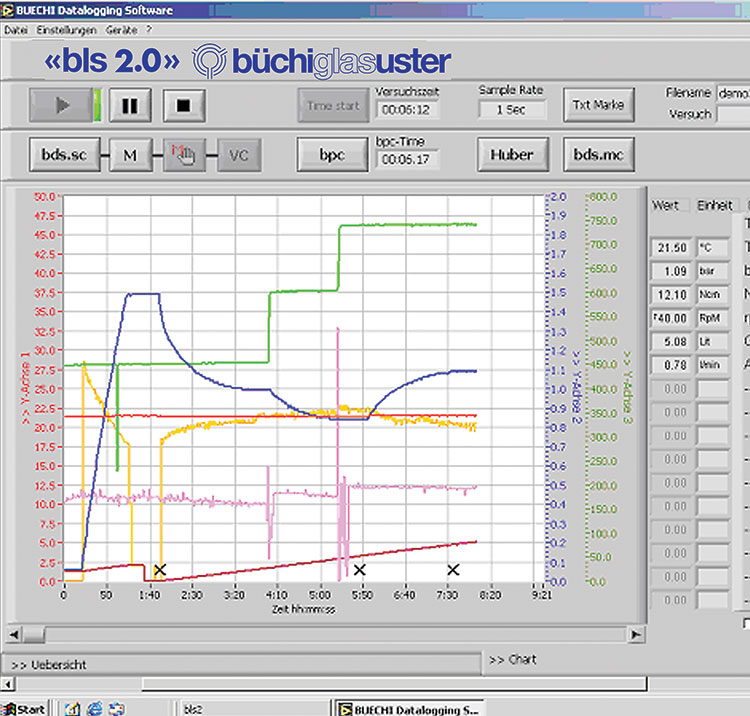The height and width of the screenshot is (716, 750).
Task: Click the unit field showing l/min
Action: [712, 365]
